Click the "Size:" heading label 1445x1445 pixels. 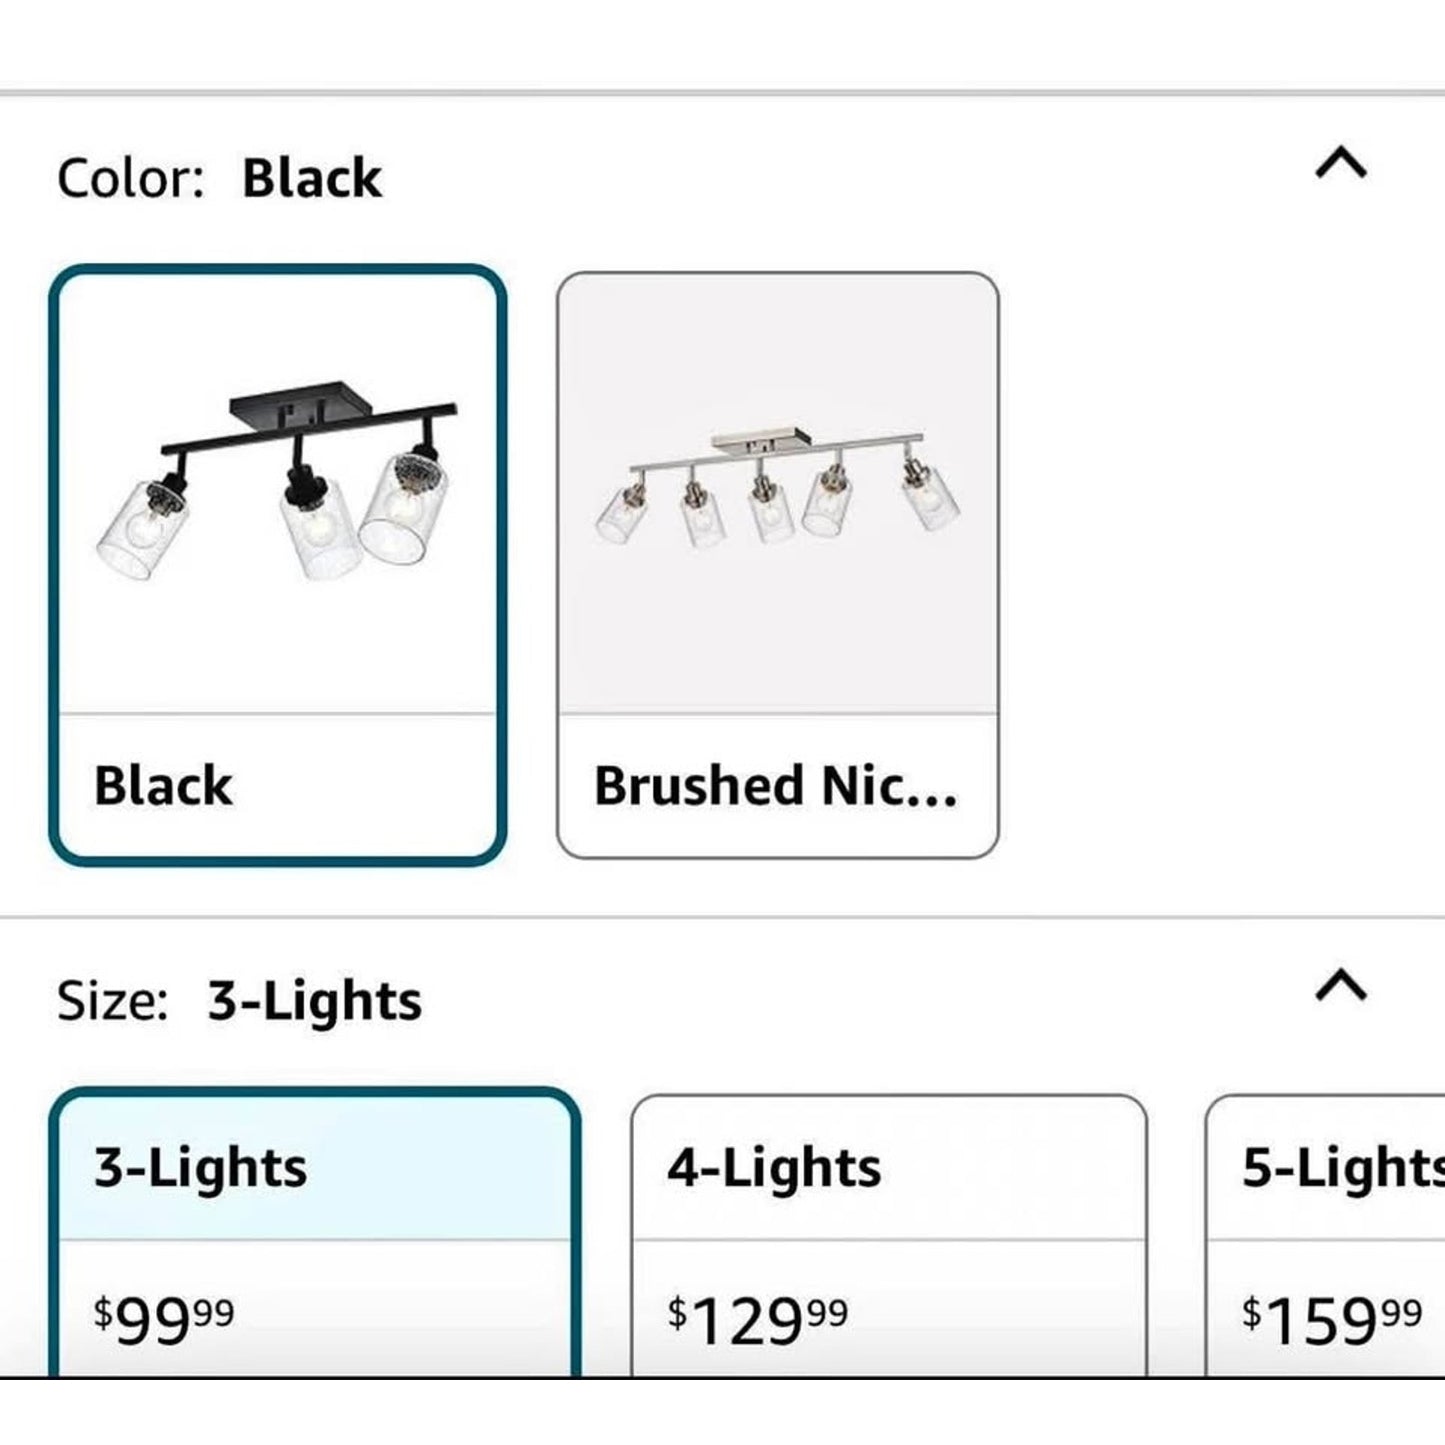[x=112, y=1001]
